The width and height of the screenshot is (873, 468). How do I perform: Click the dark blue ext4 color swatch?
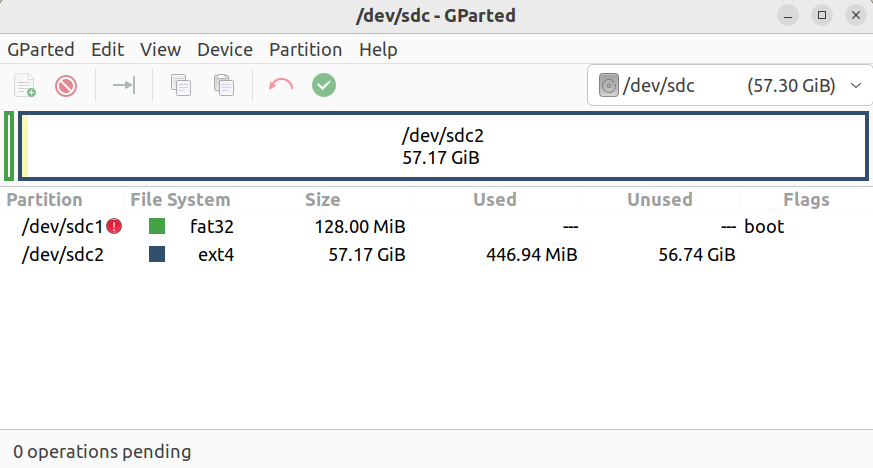[157, 255]
